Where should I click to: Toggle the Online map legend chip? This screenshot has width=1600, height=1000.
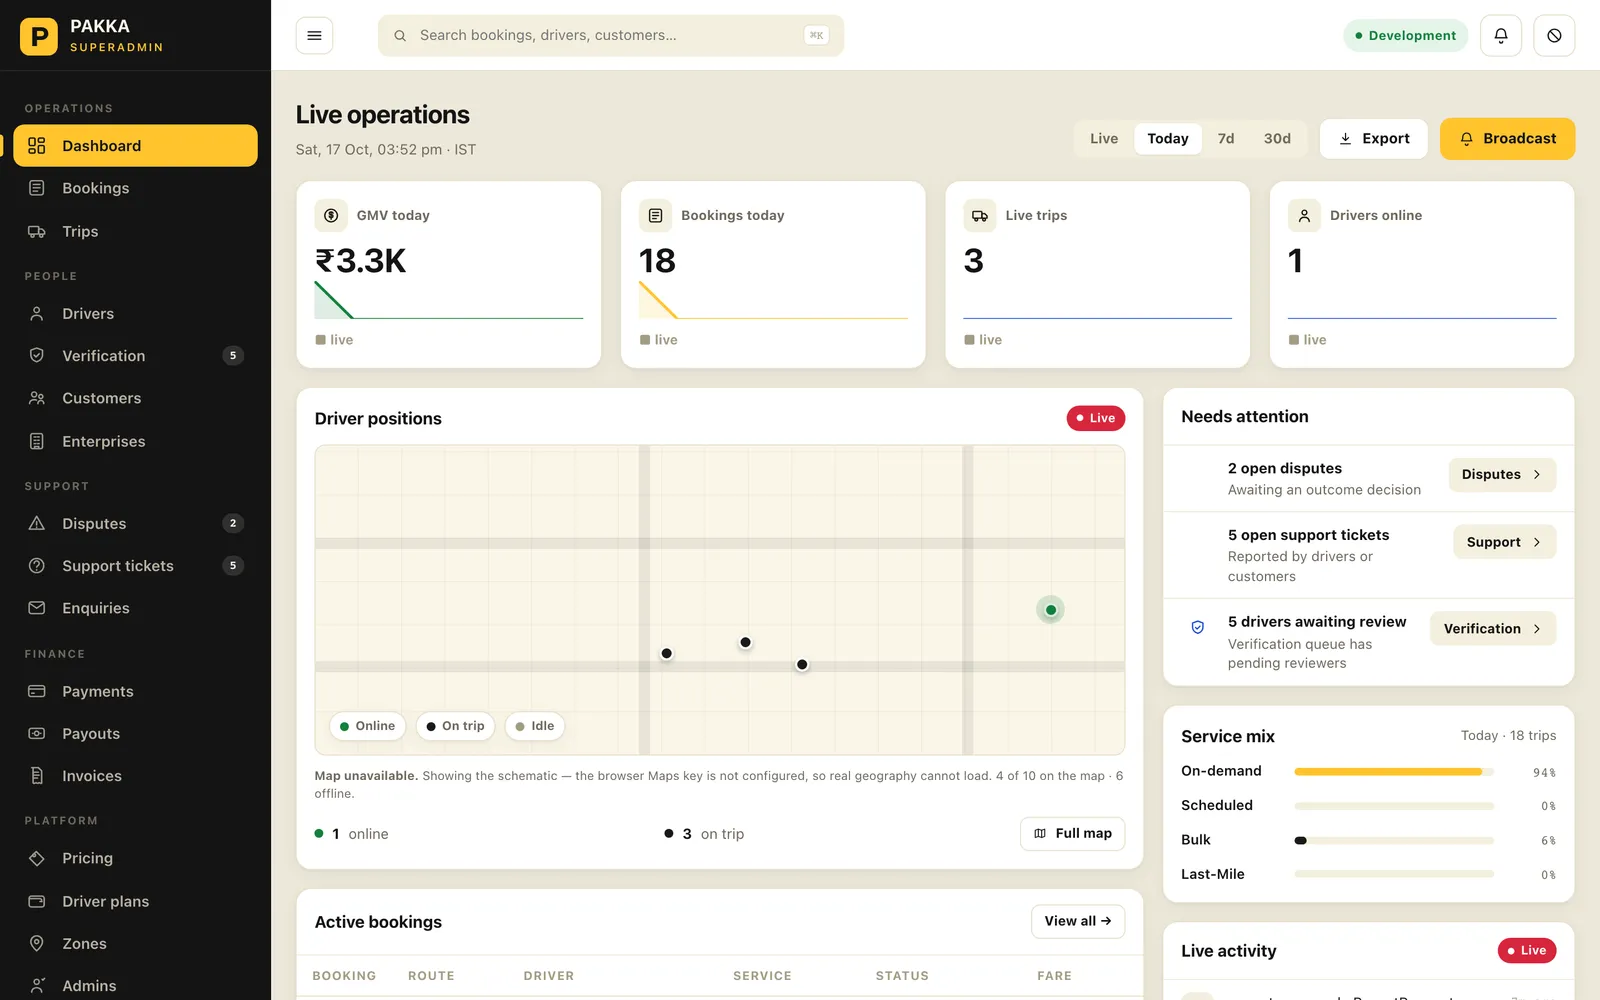(367, 726)
